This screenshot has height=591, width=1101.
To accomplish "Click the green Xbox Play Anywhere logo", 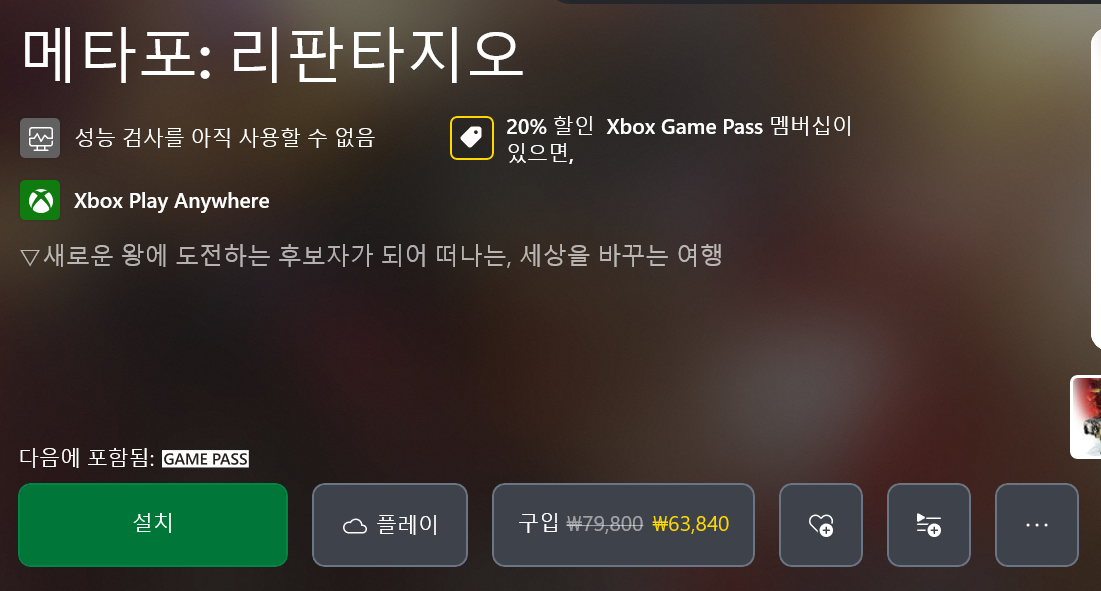I will tap(40, 200).
